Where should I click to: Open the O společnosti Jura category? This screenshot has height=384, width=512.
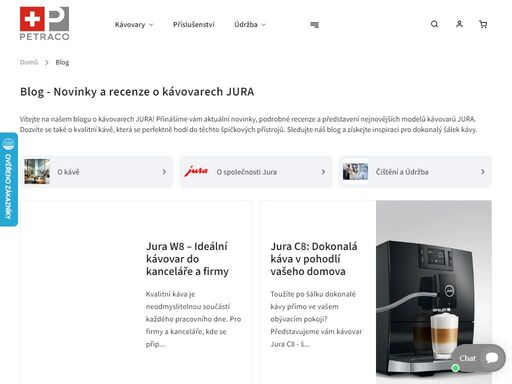click(256, 172)
